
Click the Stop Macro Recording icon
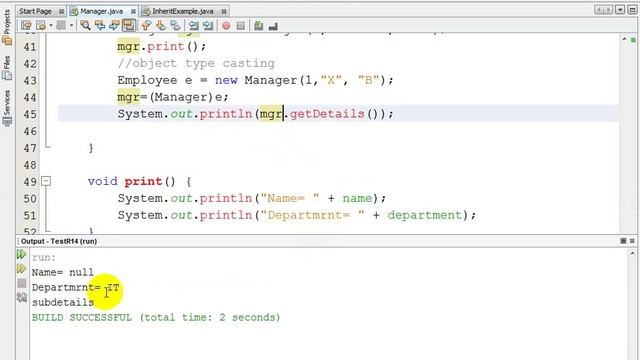[241, 26]
